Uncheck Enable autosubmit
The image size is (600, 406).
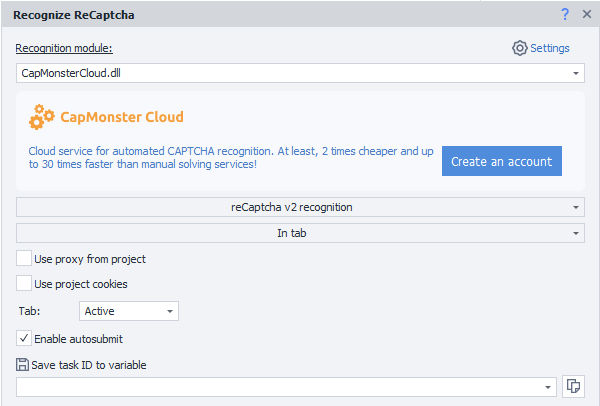pos(24,339)
